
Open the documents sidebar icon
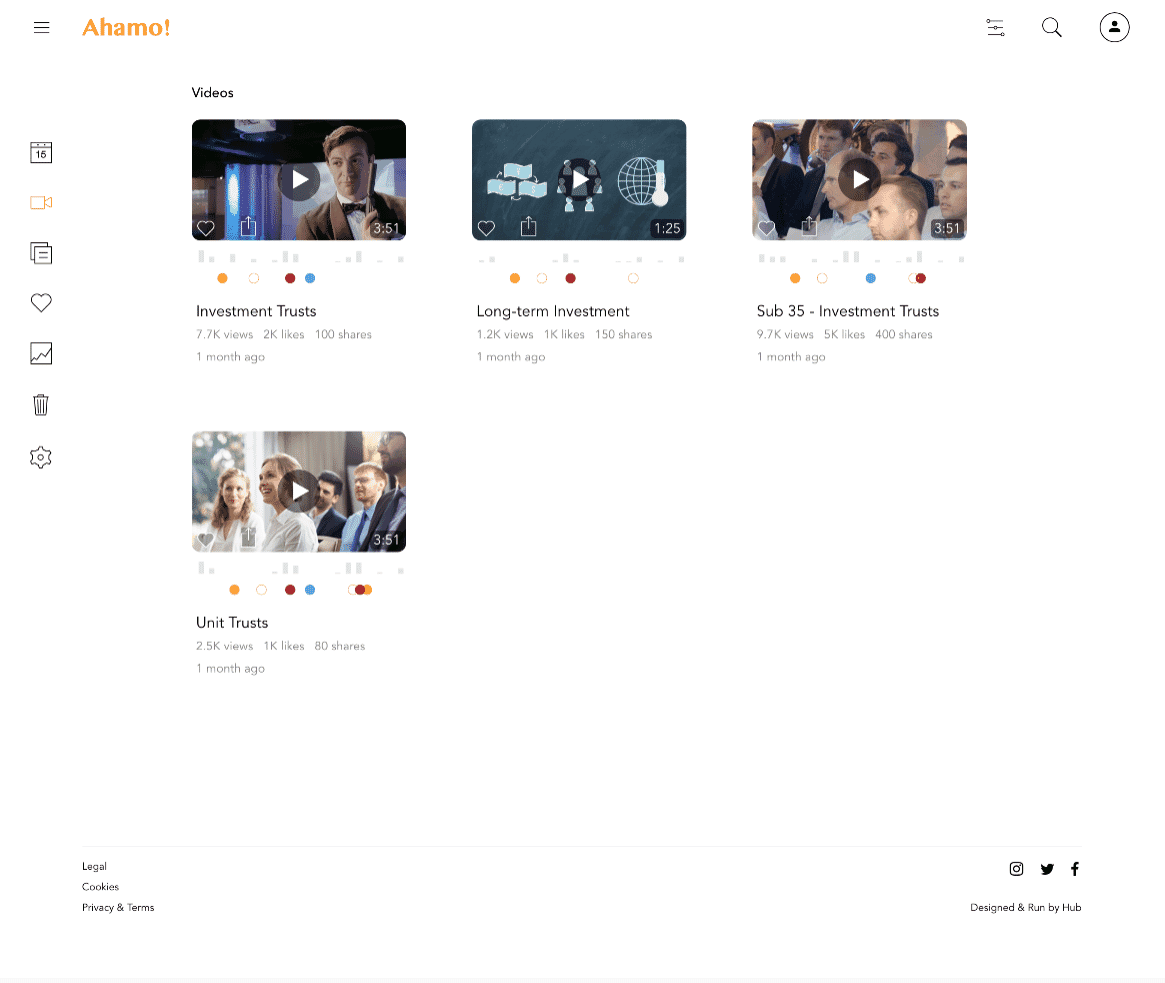(x=41, y=253)
